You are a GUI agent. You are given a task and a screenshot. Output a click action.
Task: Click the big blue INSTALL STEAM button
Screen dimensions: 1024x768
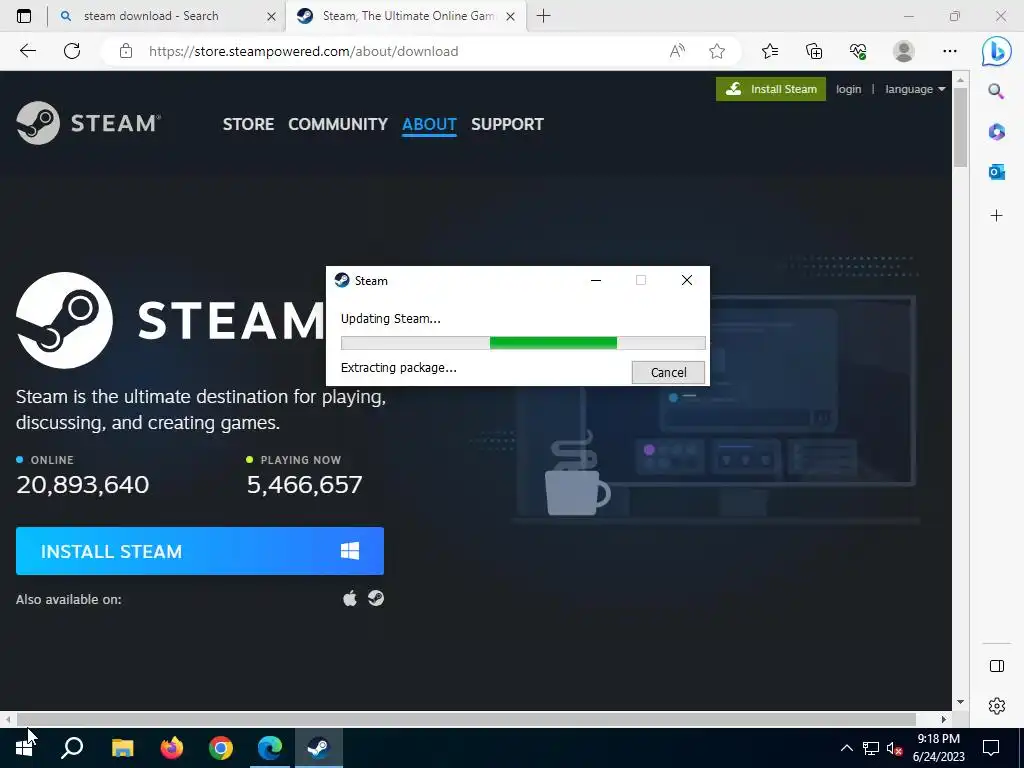(200, 551)
